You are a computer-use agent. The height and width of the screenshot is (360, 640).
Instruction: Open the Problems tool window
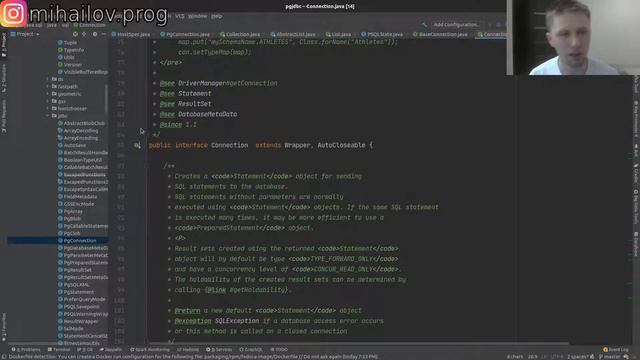pos(26,349)
